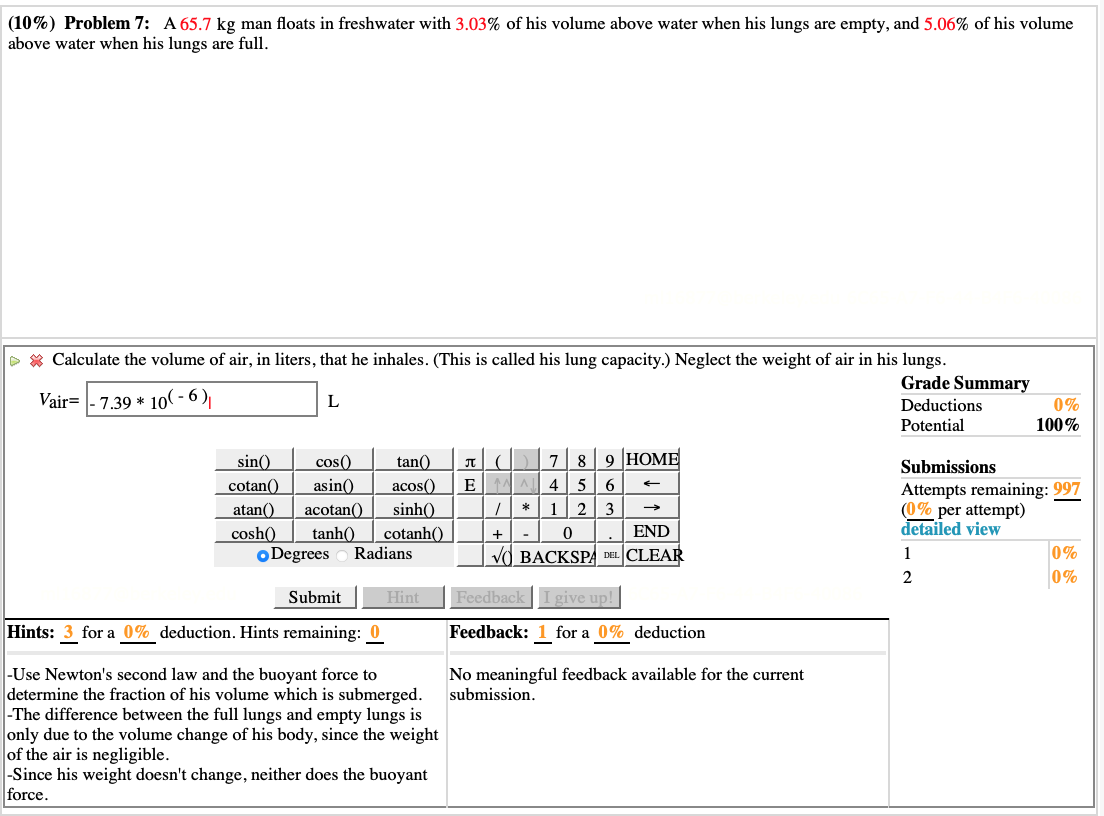Click the green triangle expander arrow

click(x=15, y=359)
